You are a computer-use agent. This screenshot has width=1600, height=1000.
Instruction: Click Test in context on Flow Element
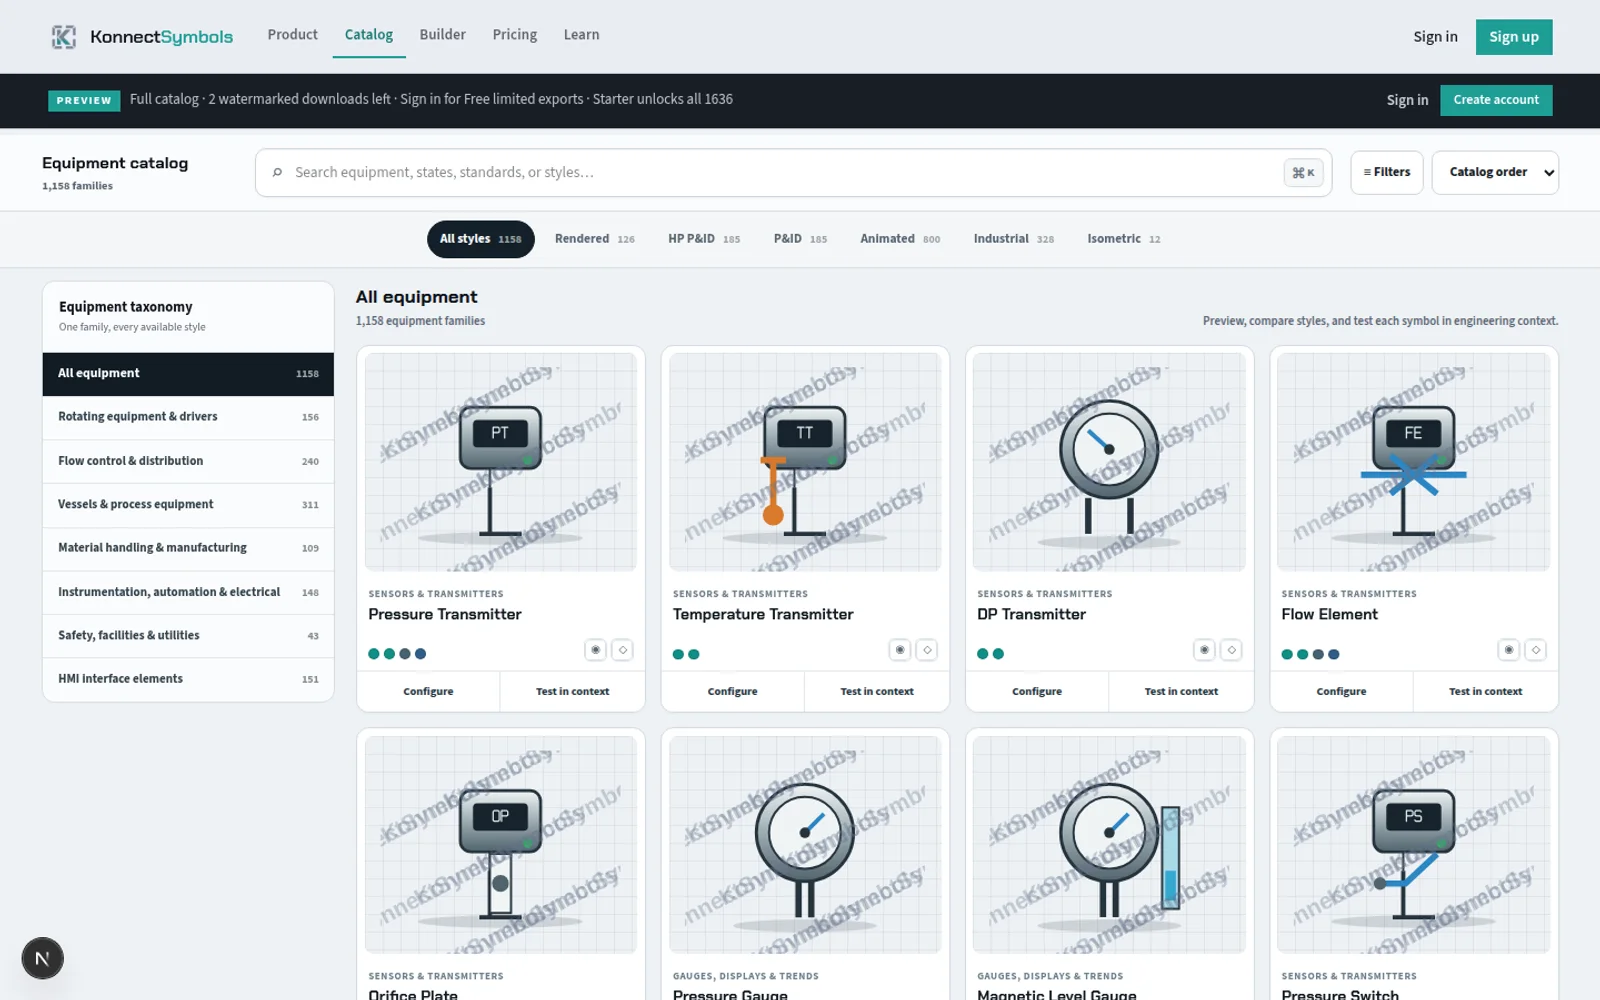[x=1485, y=691]
